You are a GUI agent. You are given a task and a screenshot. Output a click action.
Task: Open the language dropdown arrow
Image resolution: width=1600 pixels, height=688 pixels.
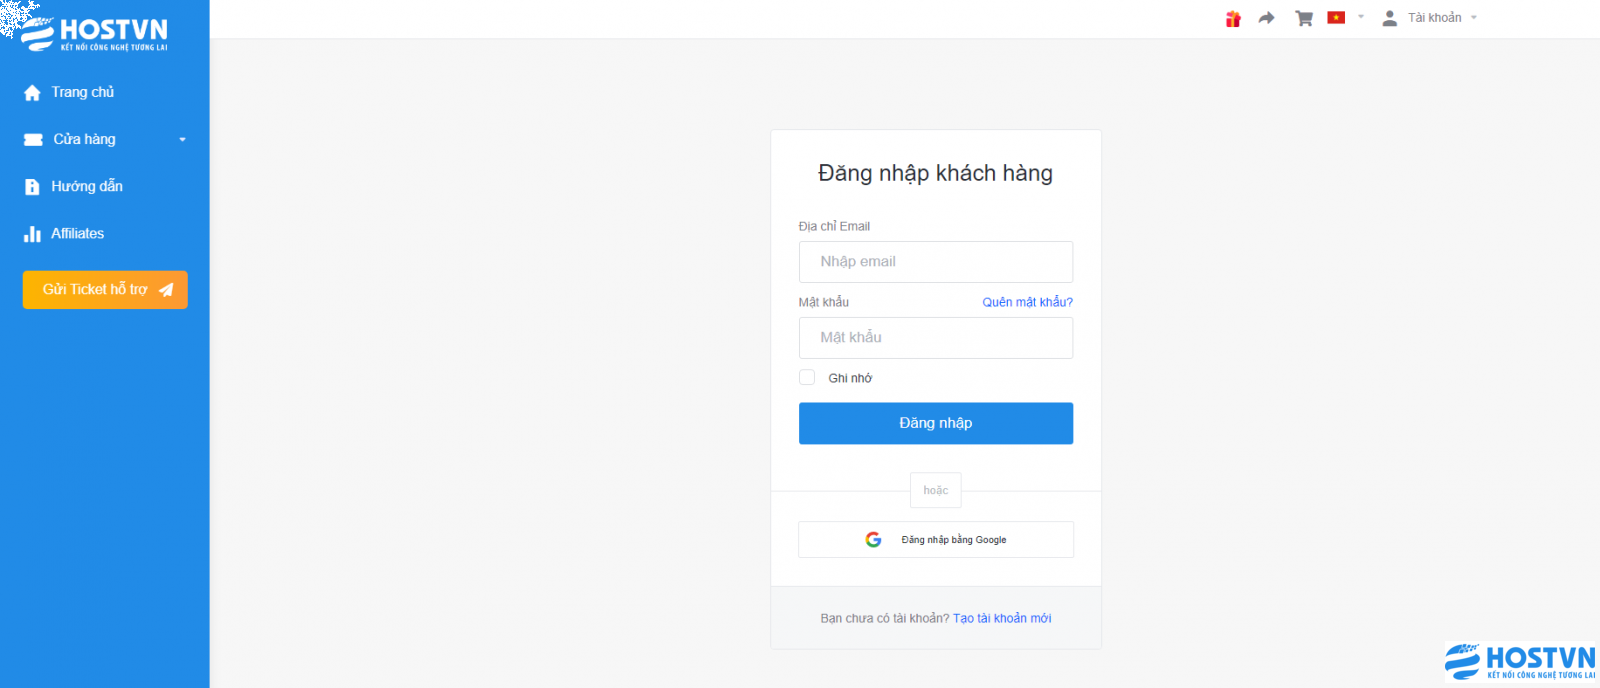(x=1360, y=17)
